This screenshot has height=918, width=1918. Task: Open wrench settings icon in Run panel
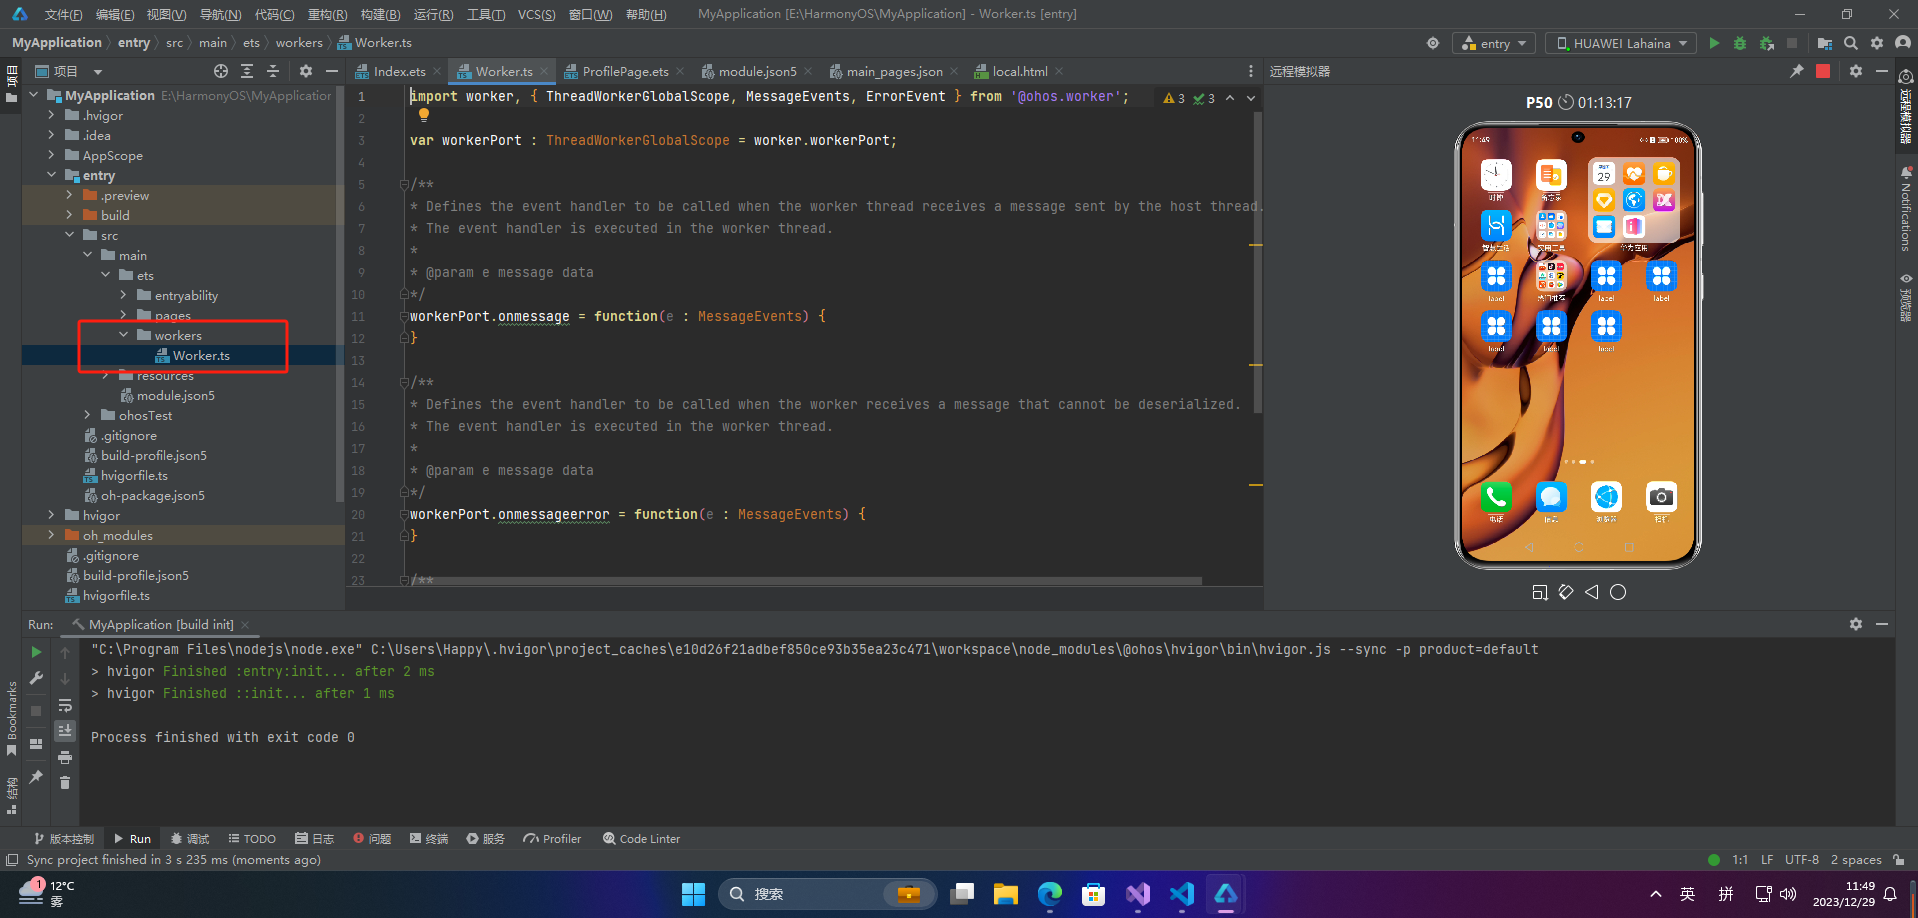click(x=36, y=678)
